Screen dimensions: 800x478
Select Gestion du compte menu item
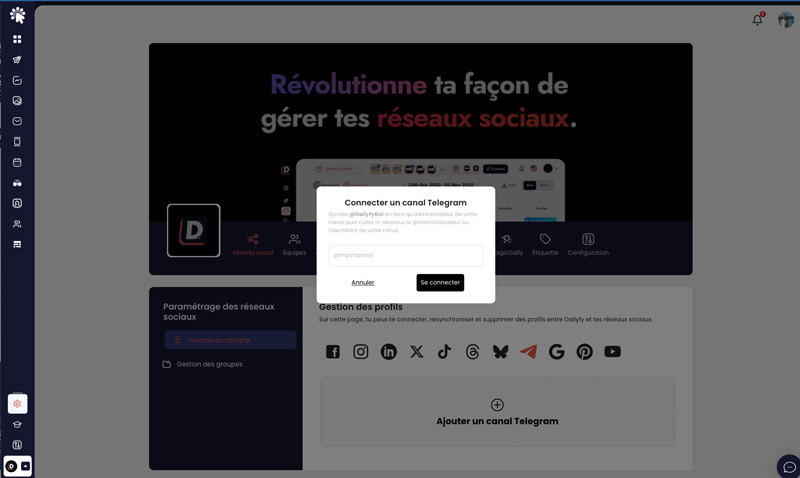coord(231,340)
